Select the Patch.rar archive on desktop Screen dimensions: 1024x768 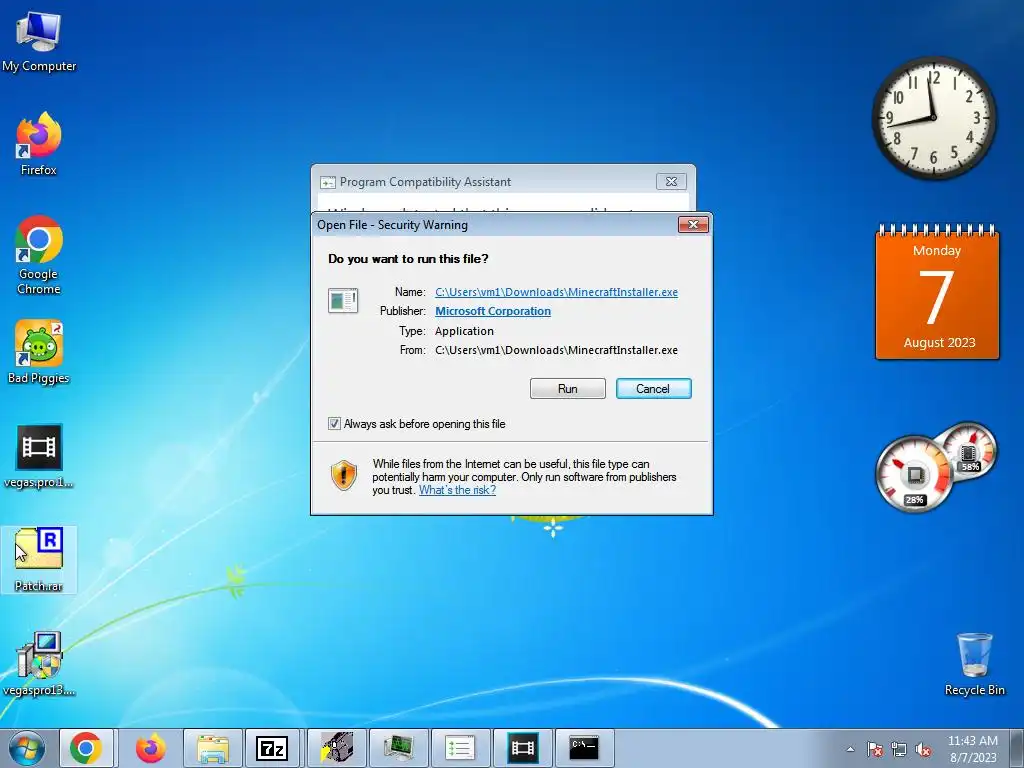[39, 559]
